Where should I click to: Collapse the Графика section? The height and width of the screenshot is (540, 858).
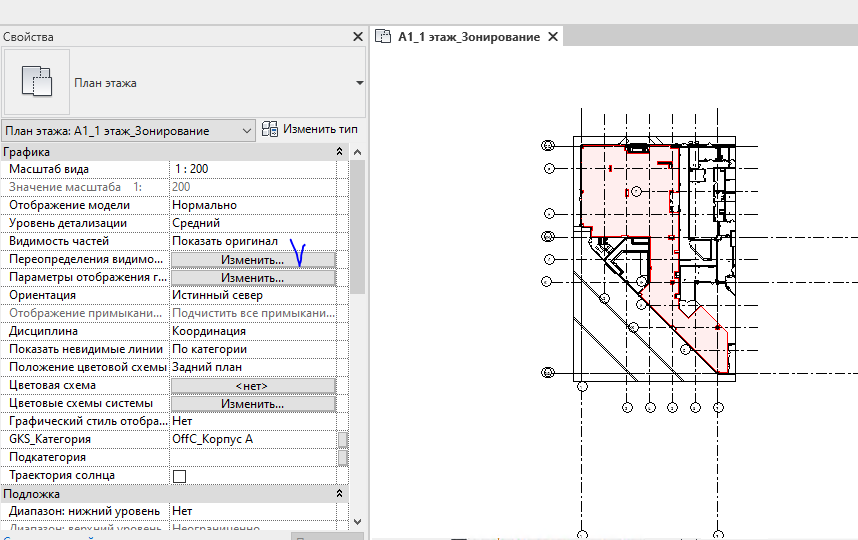pos(340,152)
